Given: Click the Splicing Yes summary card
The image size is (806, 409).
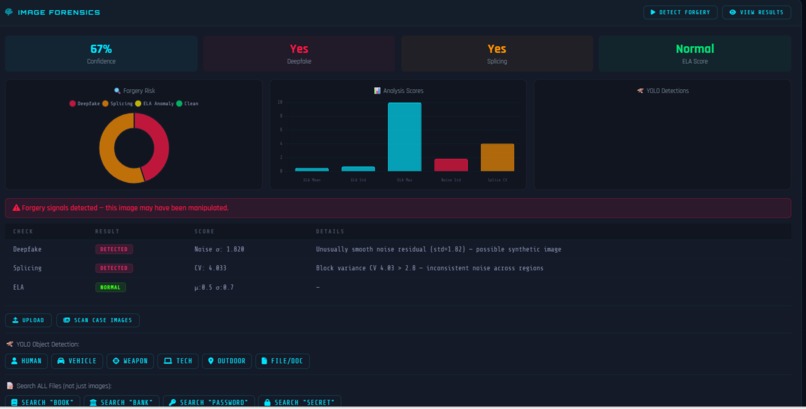Looking at the screenshot, I should (497, 53).
